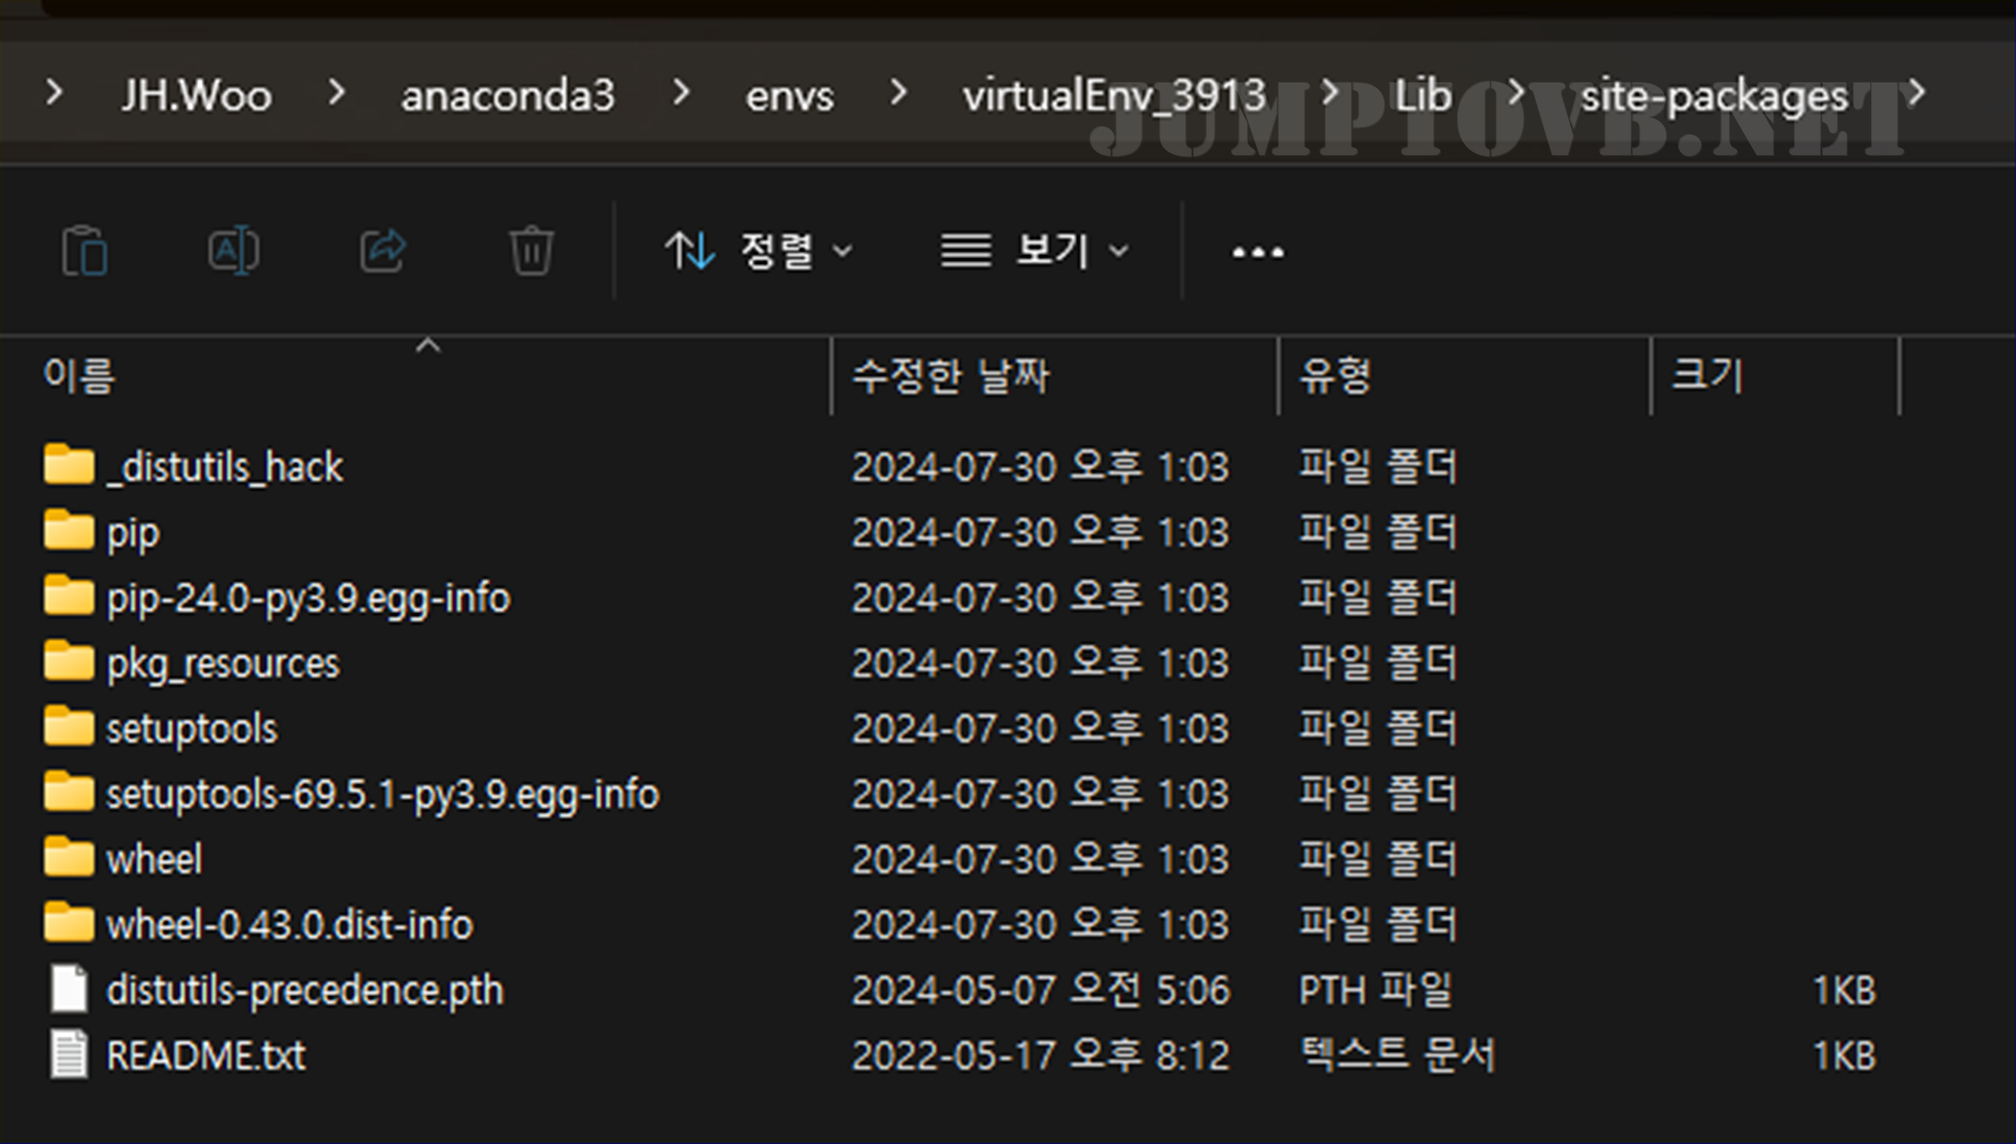
Task: Select the setuptools-69.5.1-py3.9.egg-info folder
Action: [x=382, y=794]
